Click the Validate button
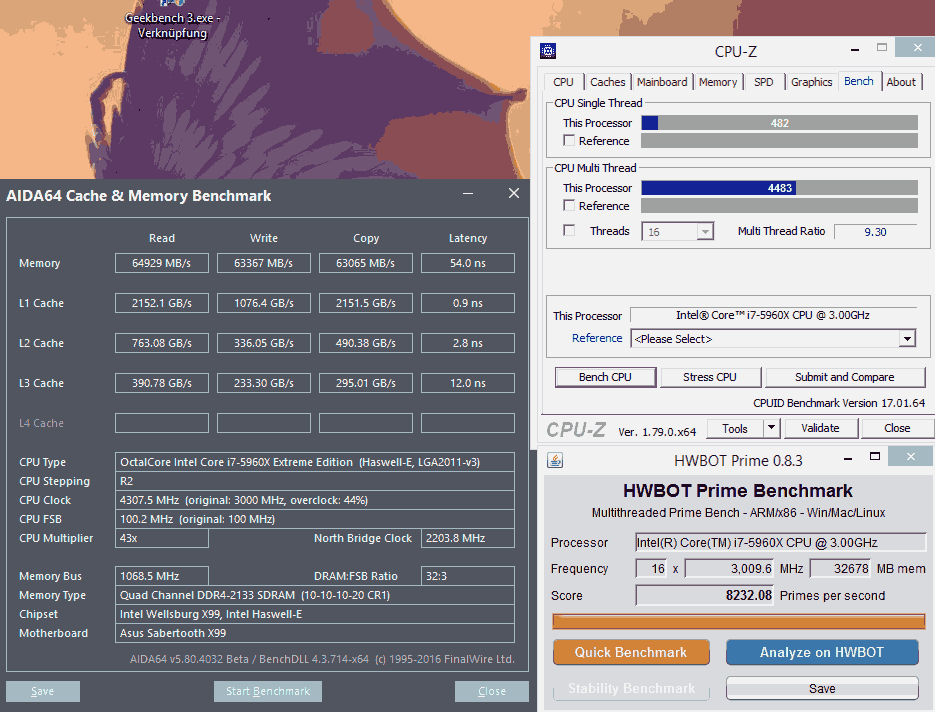935x712 pixels. coord(821,428)
